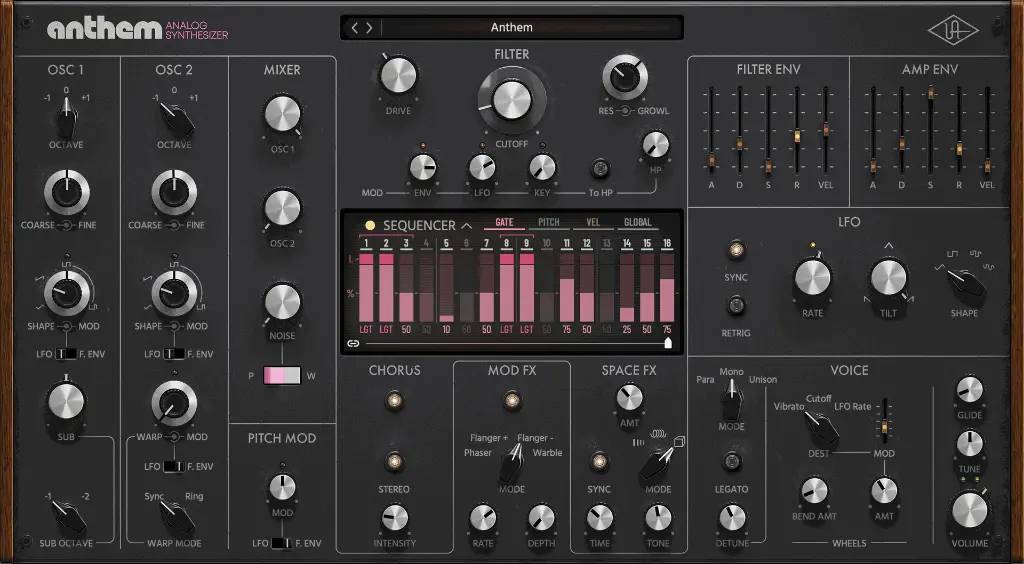Toggle OSC 2 warp LFO / F. ENV switch
The width and height of the screenshot is (1024, 564).
(x=174, y=467)
